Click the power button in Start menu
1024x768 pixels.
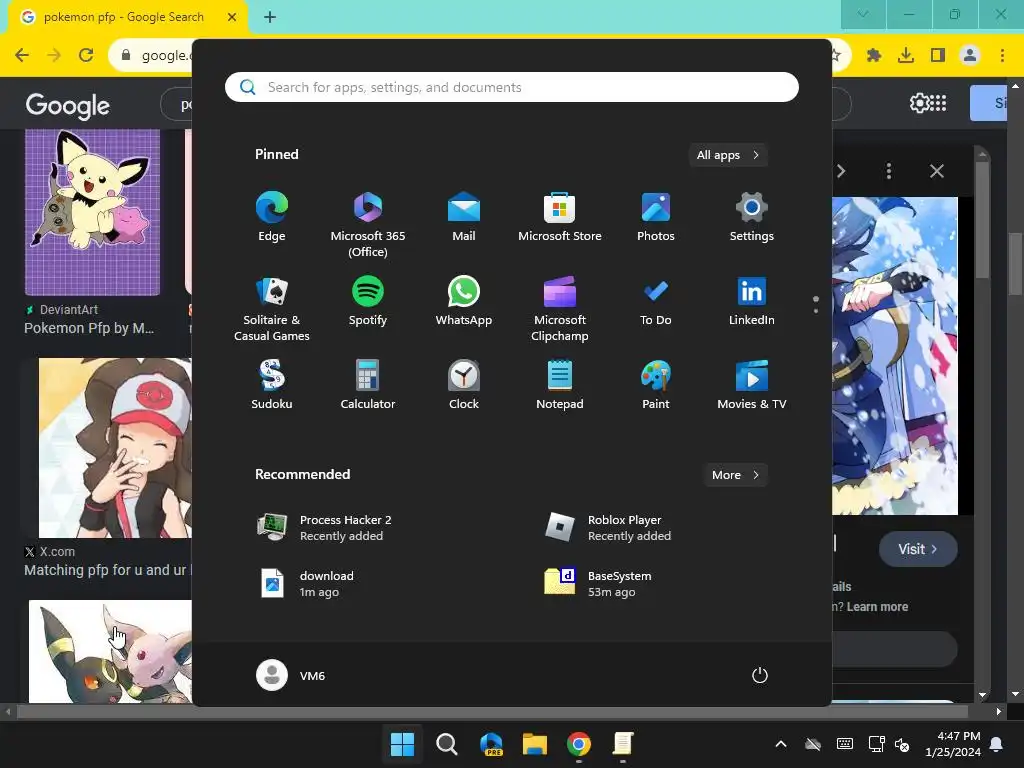pyautogui.click(x=760, y=675)
